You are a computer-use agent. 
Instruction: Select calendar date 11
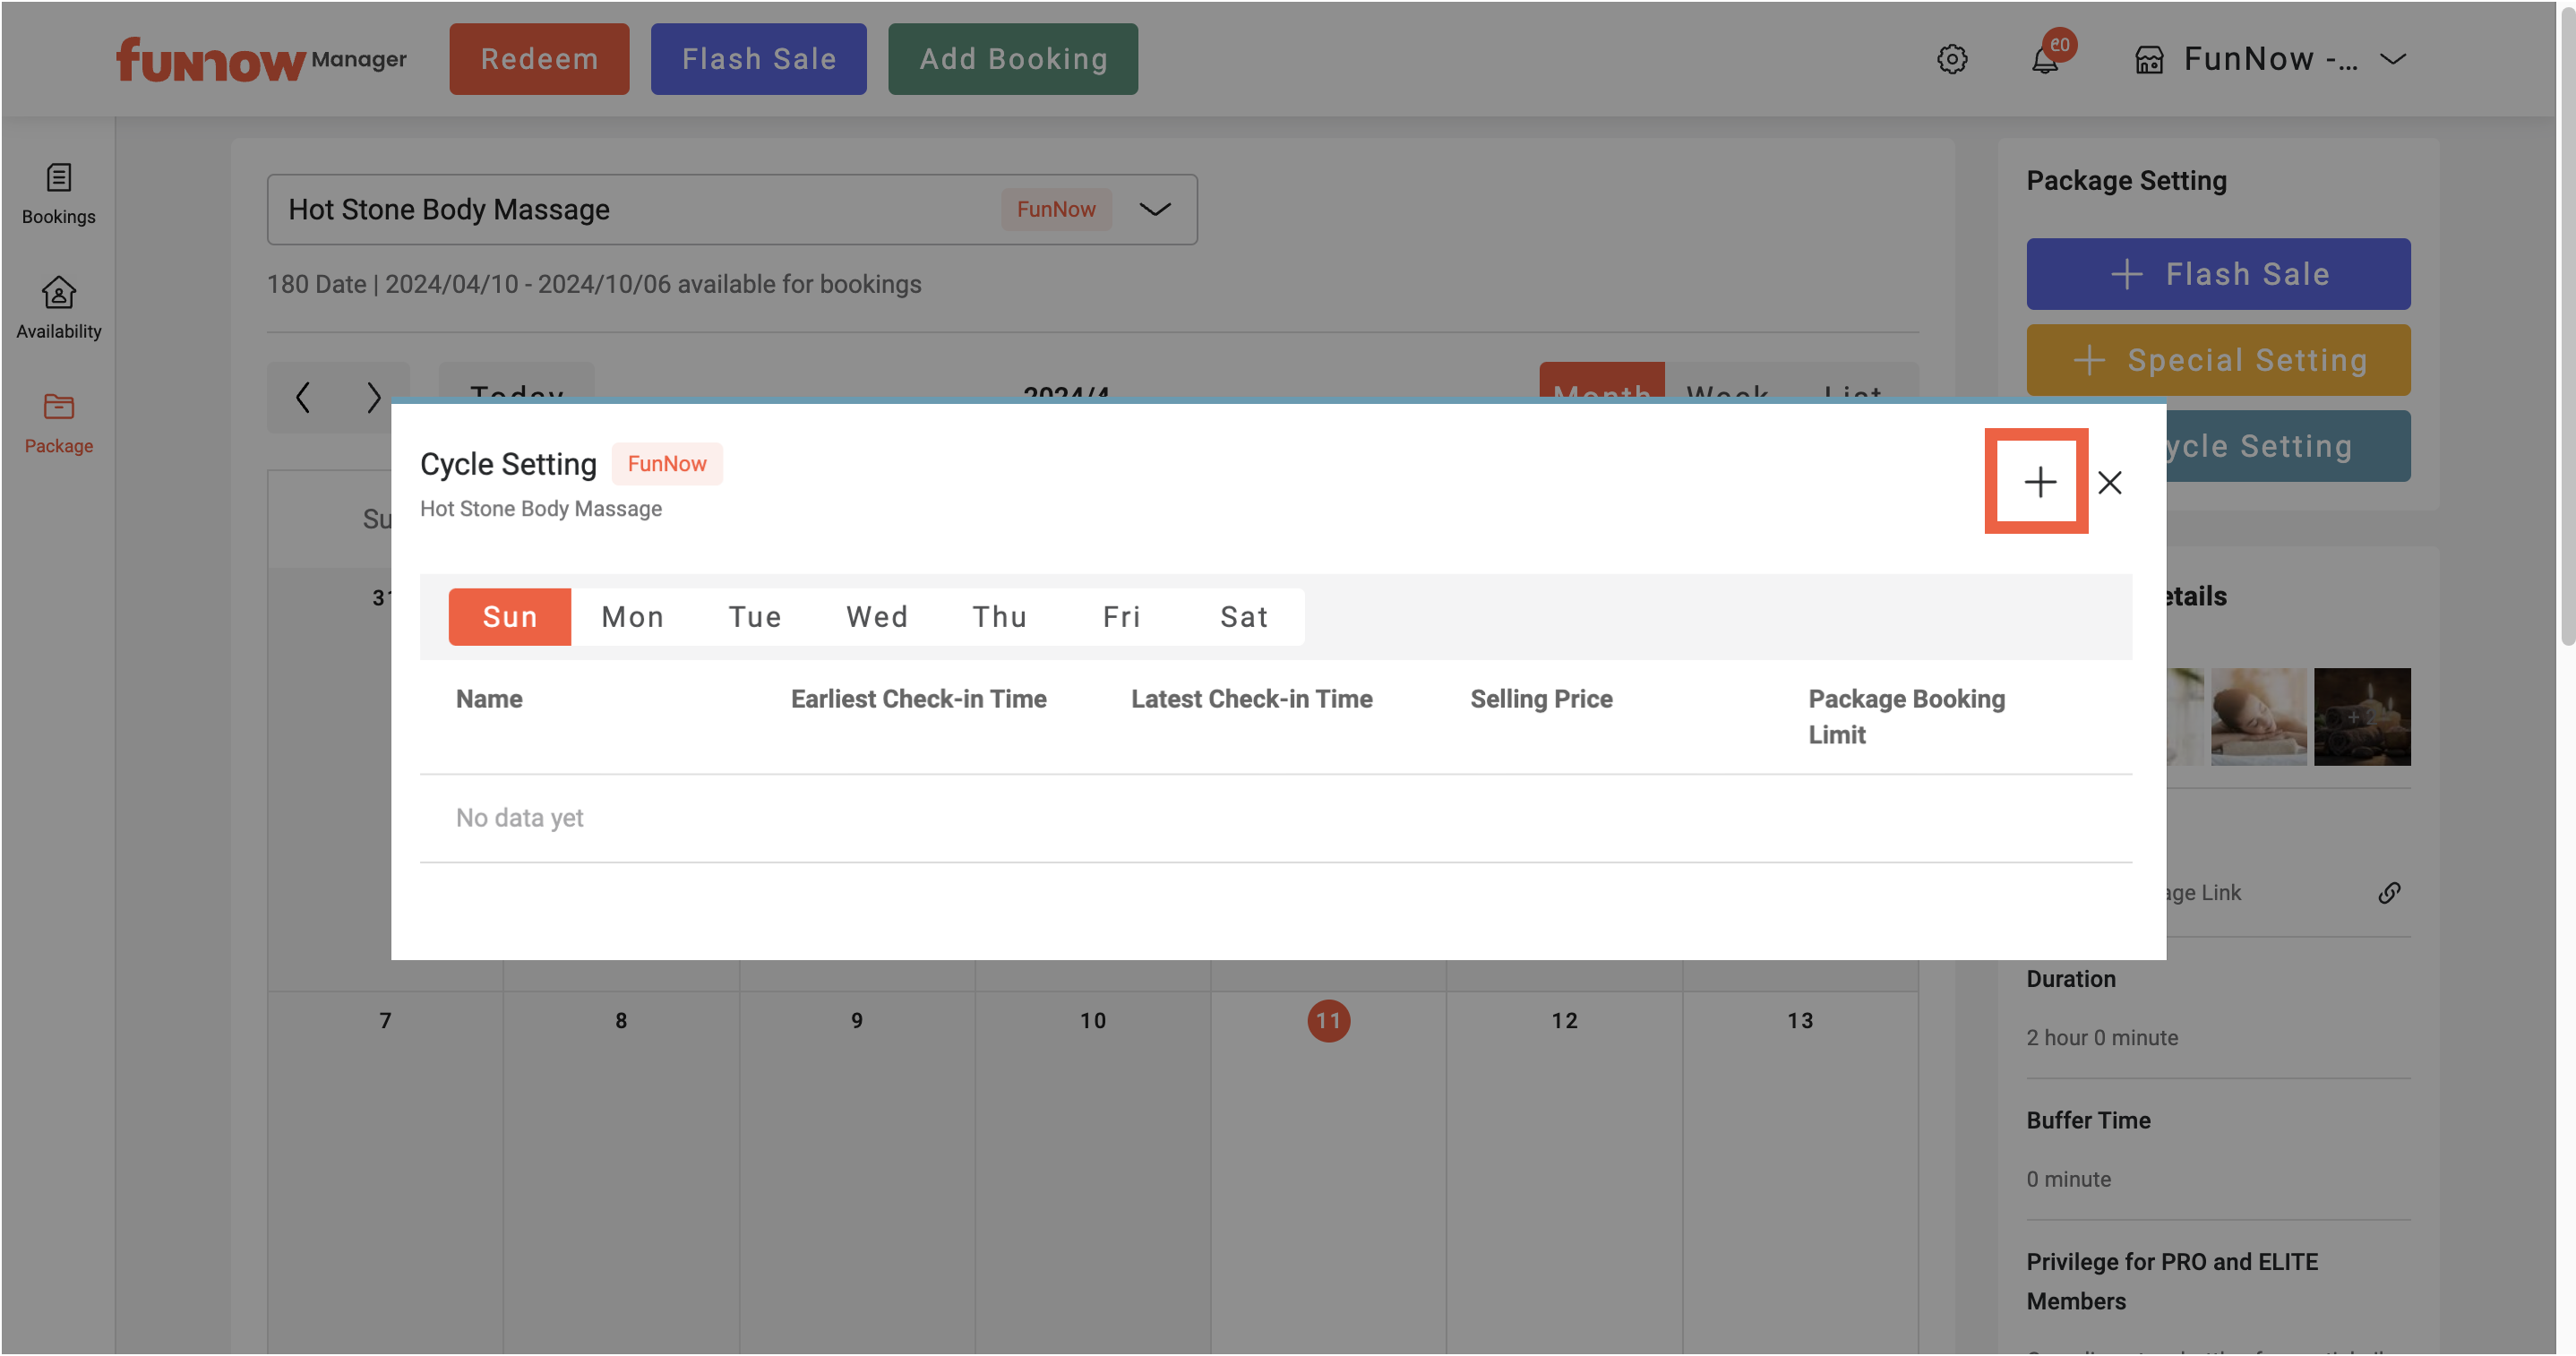click(1328, 1021)
